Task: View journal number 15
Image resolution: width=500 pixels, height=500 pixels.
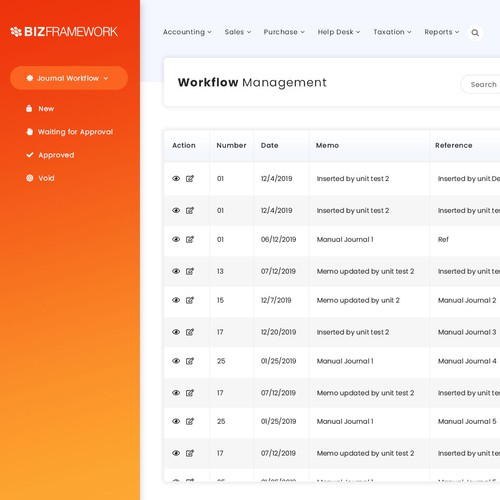Action: pos(176,300)
